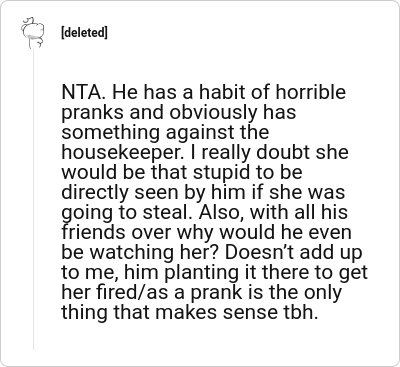Open the [deleted] username link
This screenshot has width=400, height=367.
(x=84, y=33)
